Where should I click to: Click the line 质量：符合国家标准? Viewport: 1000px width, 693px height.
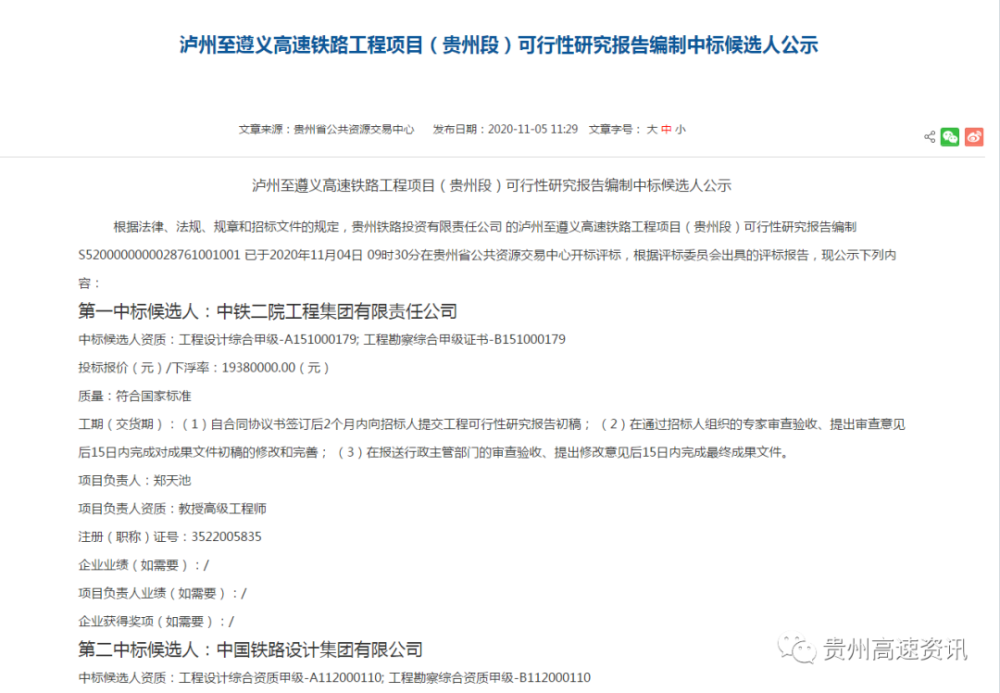coord(135,396)
